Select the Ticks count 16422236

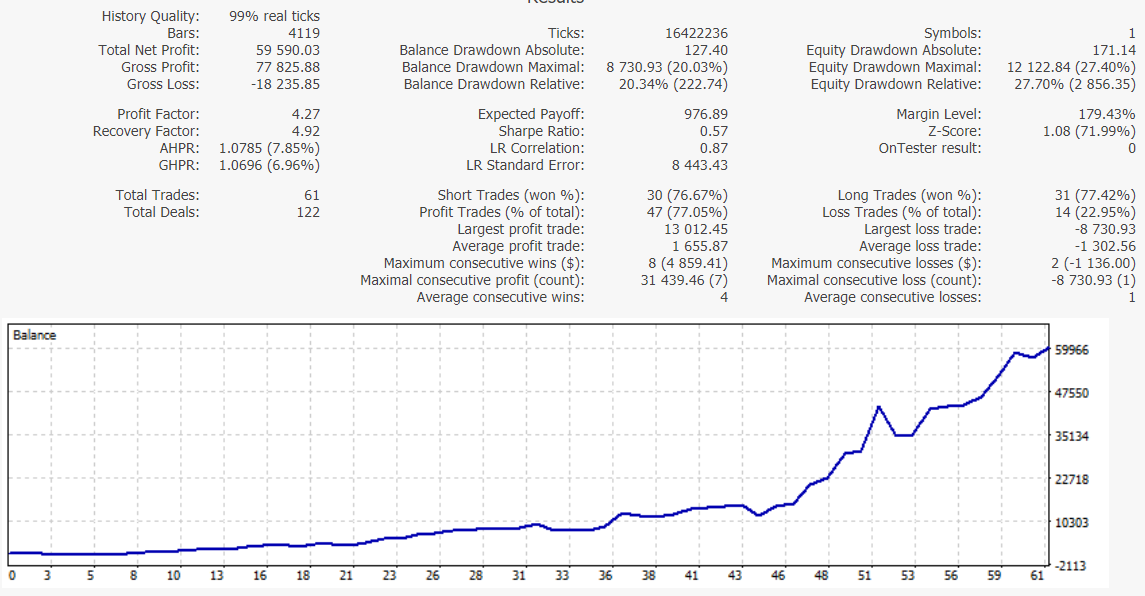coord(696,33)
